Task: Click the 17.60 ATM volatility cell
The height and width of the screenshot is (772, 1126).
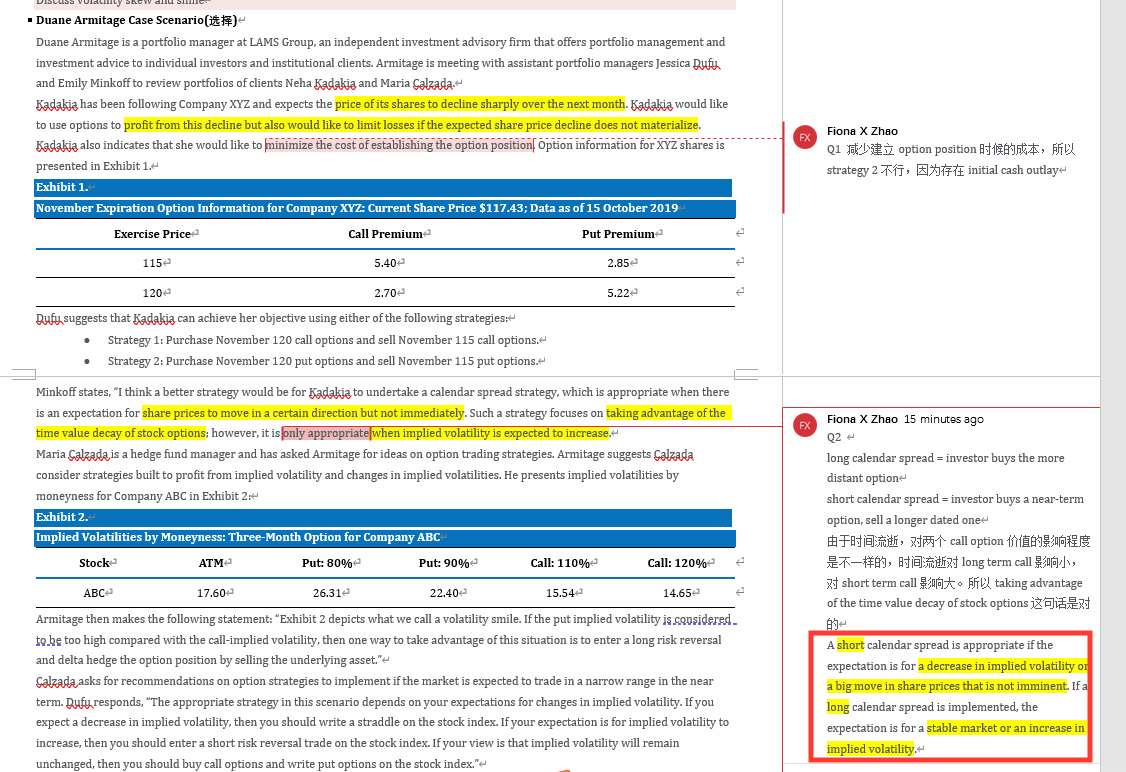Action: 212,593
